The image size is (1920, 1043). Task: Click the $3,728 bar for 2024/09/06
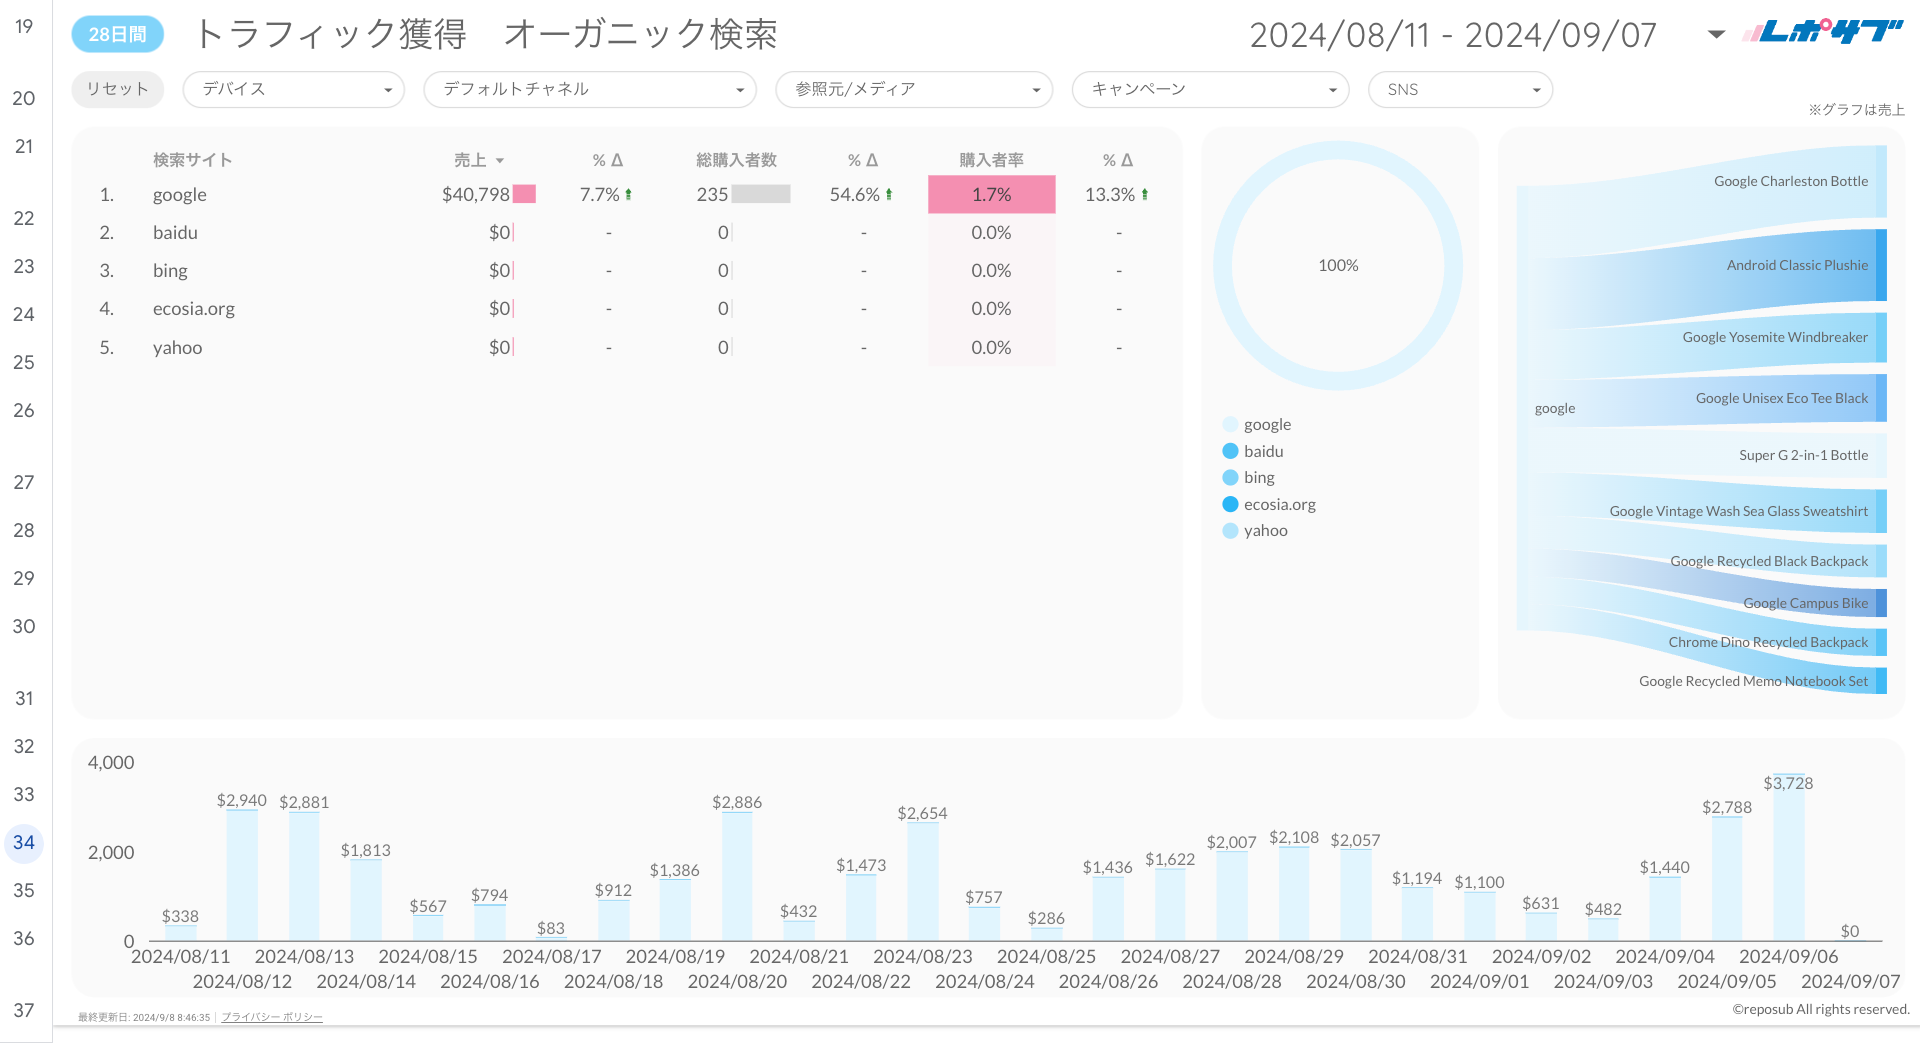[1788, 870]
